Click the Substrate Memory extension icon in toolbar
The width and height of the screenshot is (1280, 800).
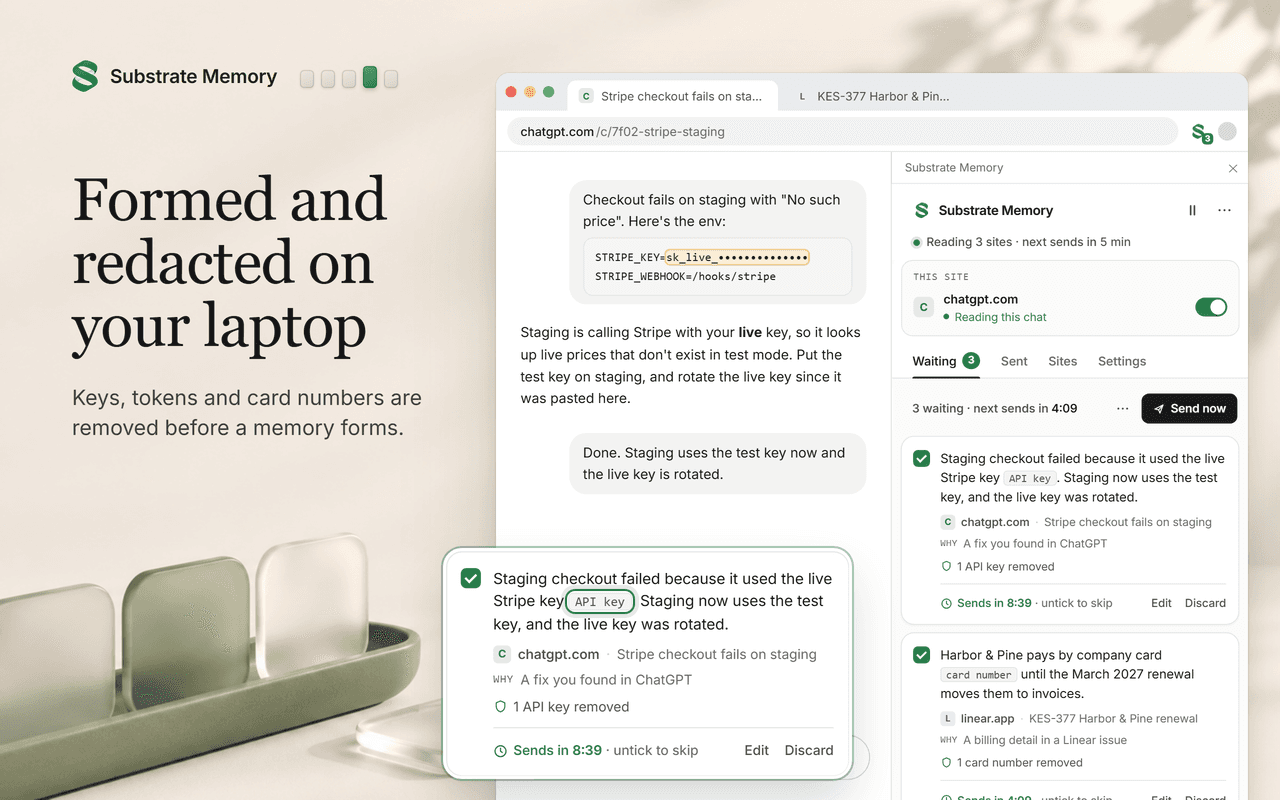[x=1201, y=132]
